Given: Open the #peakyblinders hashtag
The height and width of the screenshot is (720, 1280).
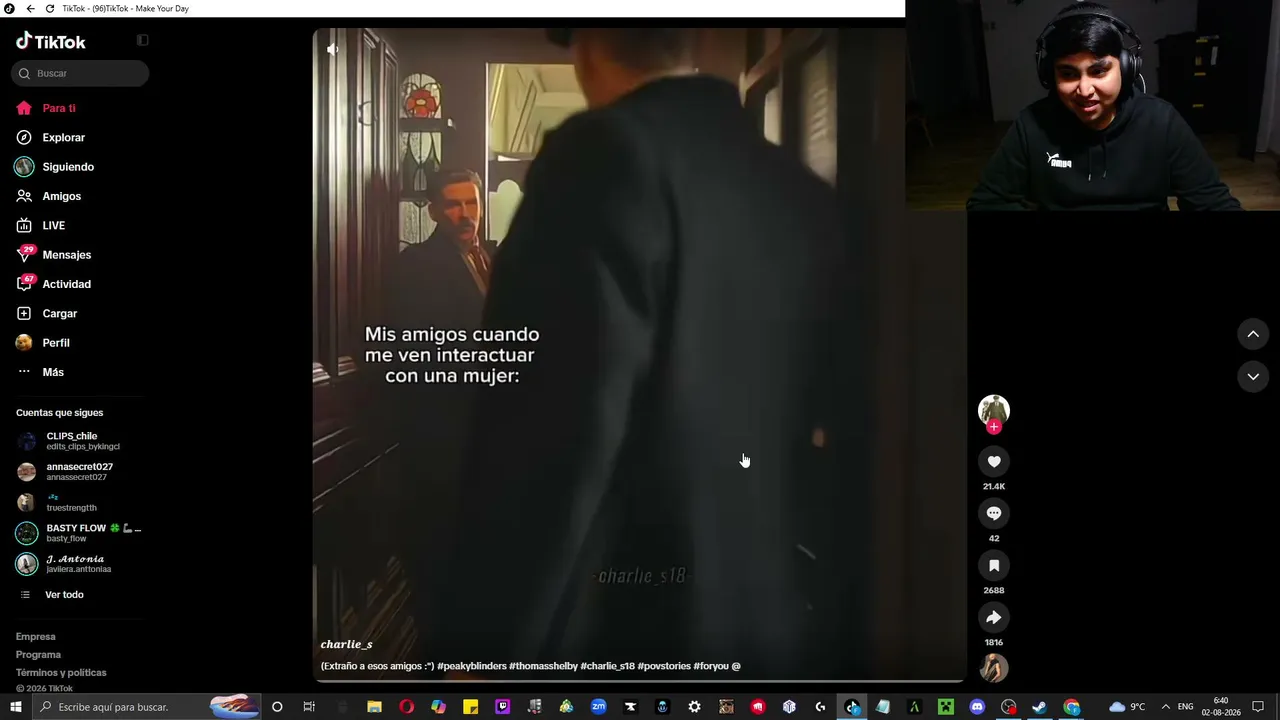Looking at the screenshot, I should click(x=472, y=666).
